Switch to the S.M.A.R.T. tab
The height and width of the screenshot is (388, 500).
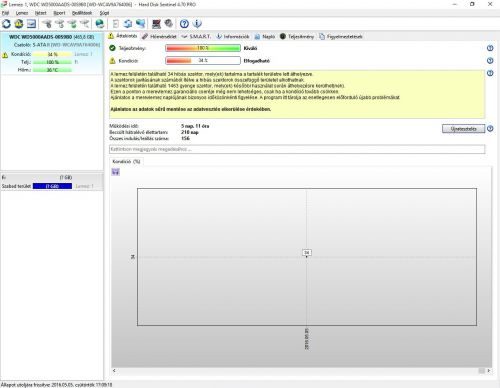click(196, 36)
